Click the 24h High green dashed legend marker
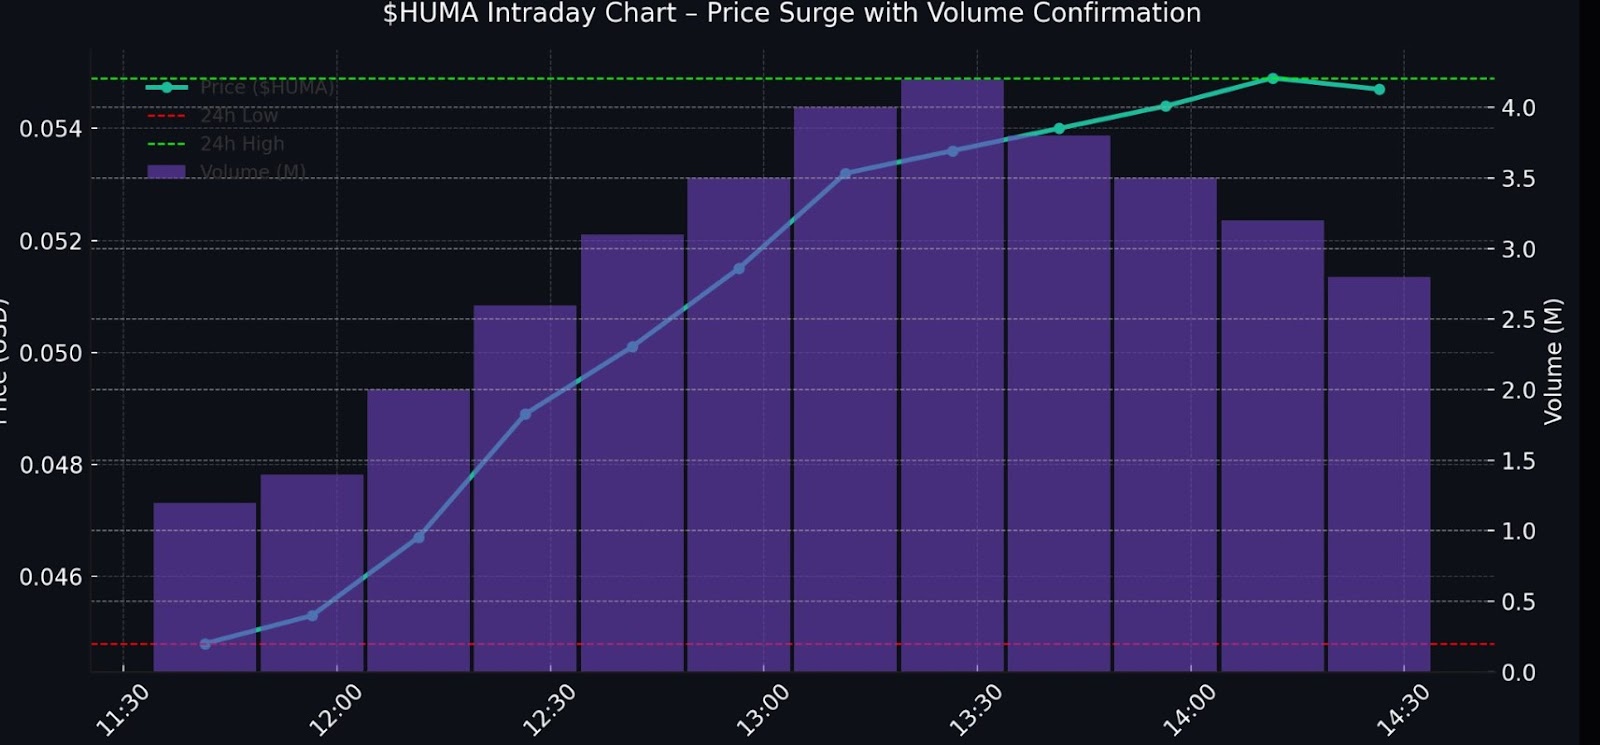The height and width of the screenshot is (745, 1600). (166, 144)
